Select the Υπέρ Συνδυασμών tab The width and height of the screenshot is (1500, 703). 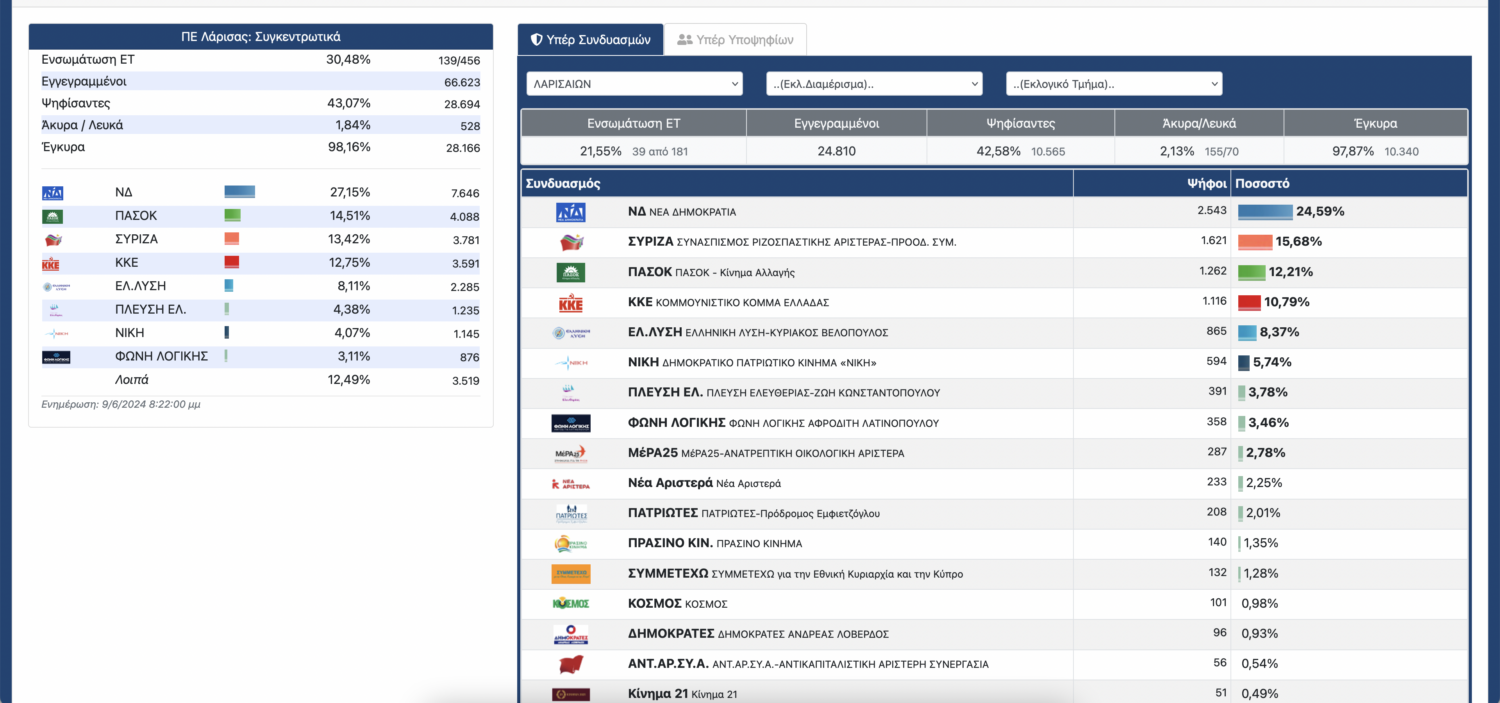click(x=590, y=40)
